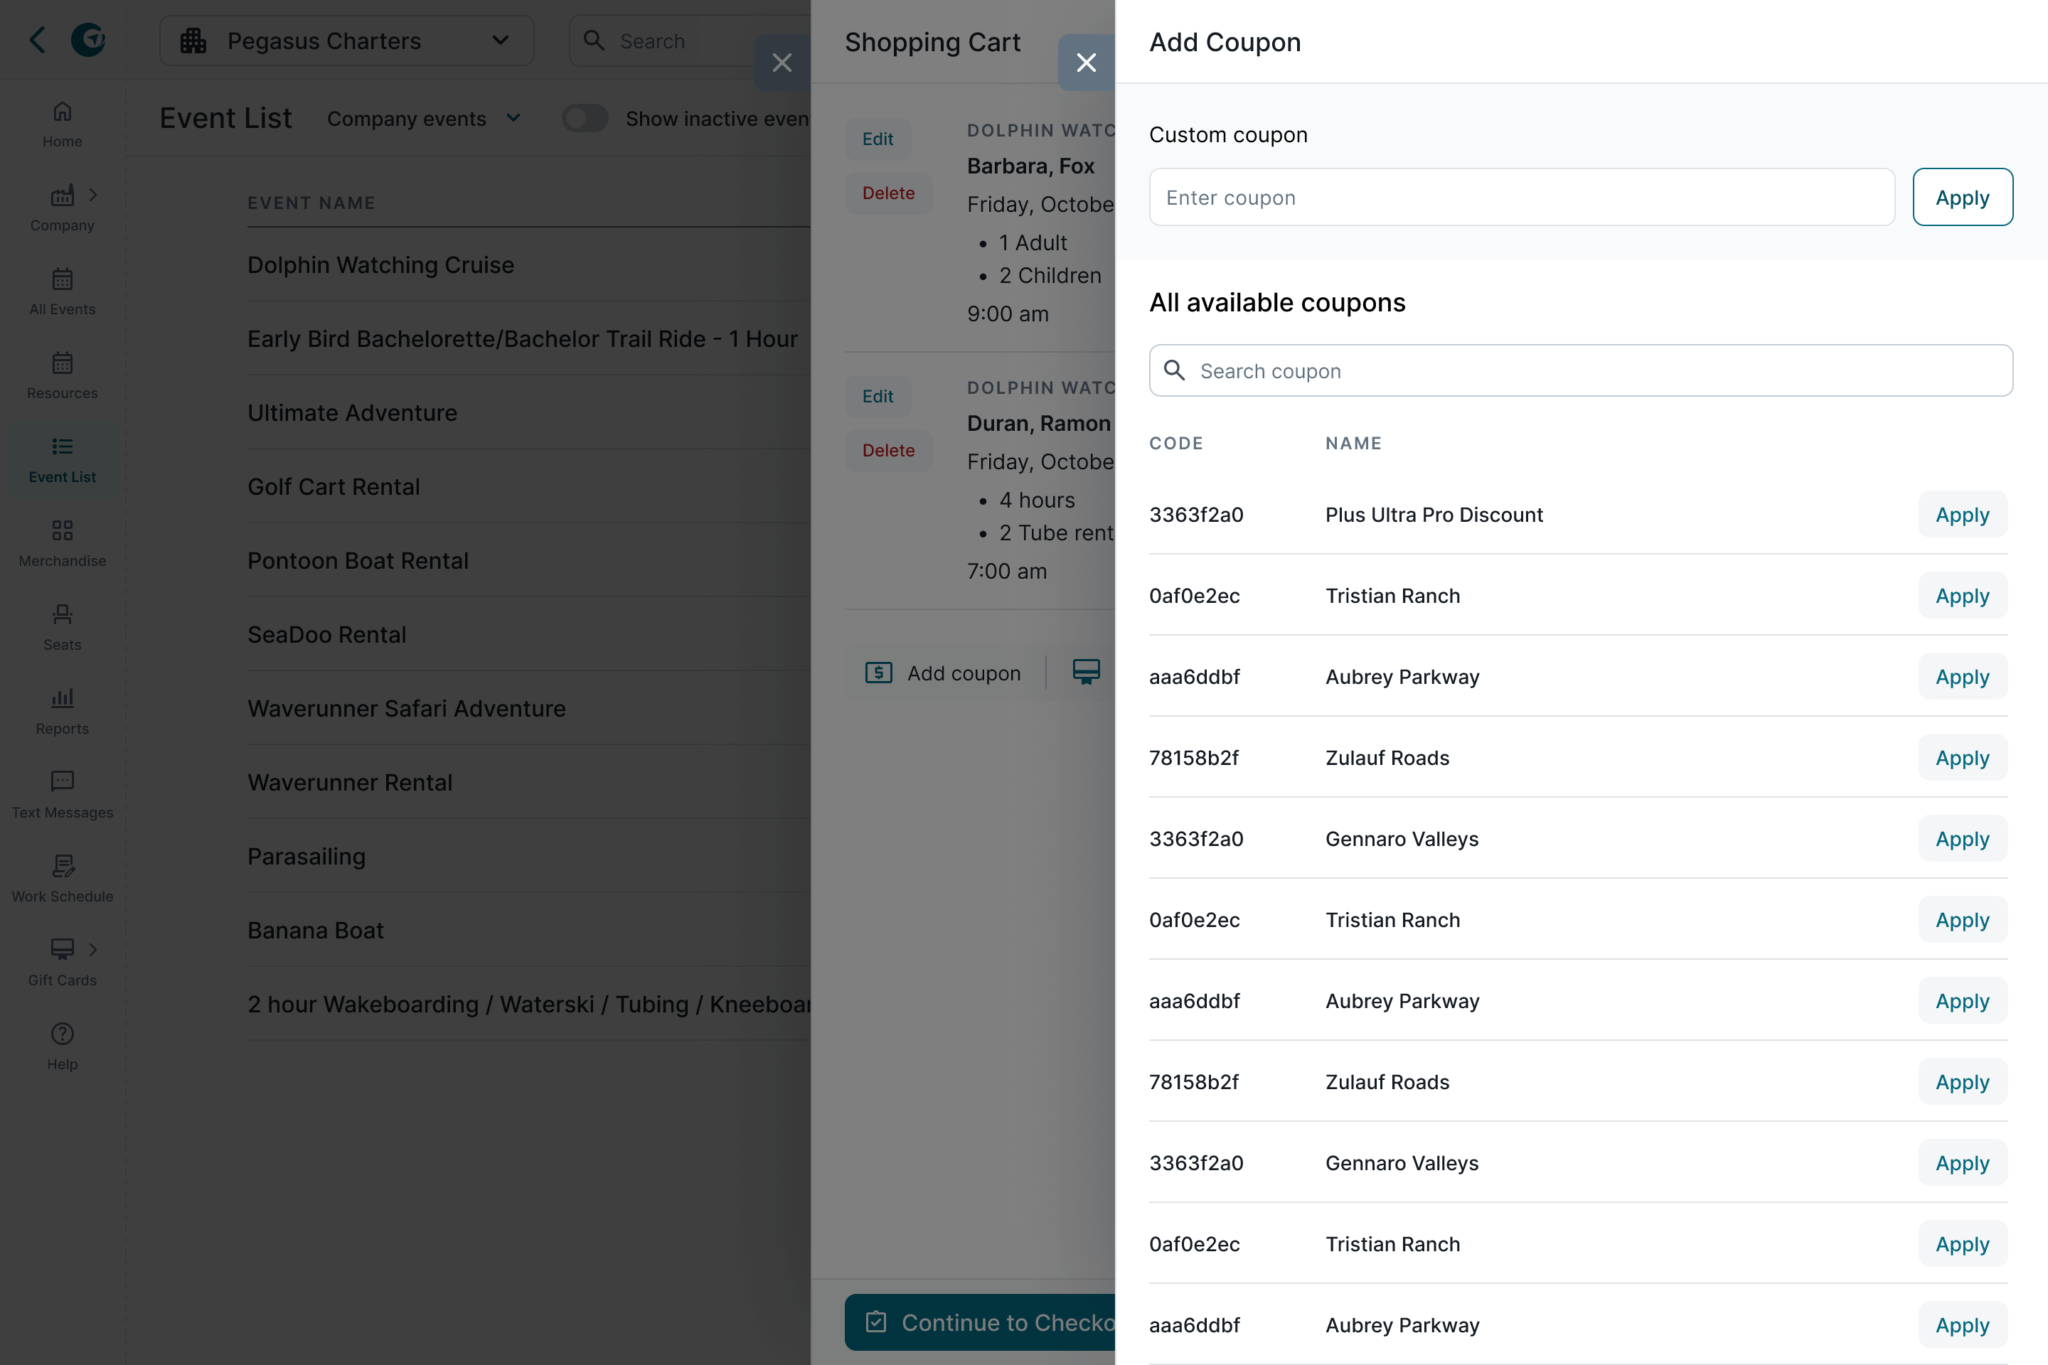Open the Gift Cards section

tap(62, 962)
